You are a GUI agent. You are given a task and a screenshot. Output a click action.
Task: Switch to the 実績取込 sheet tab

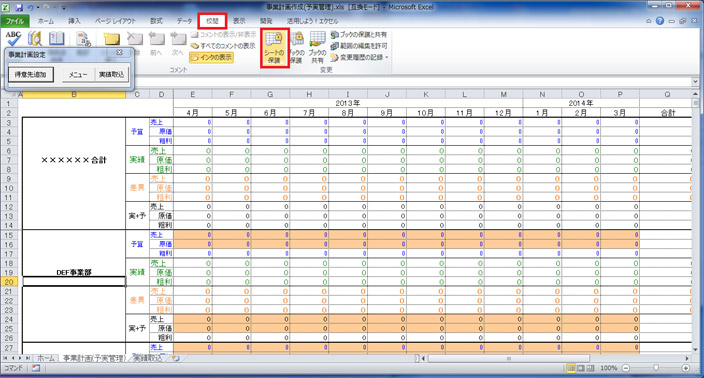[x=148, y=358]
